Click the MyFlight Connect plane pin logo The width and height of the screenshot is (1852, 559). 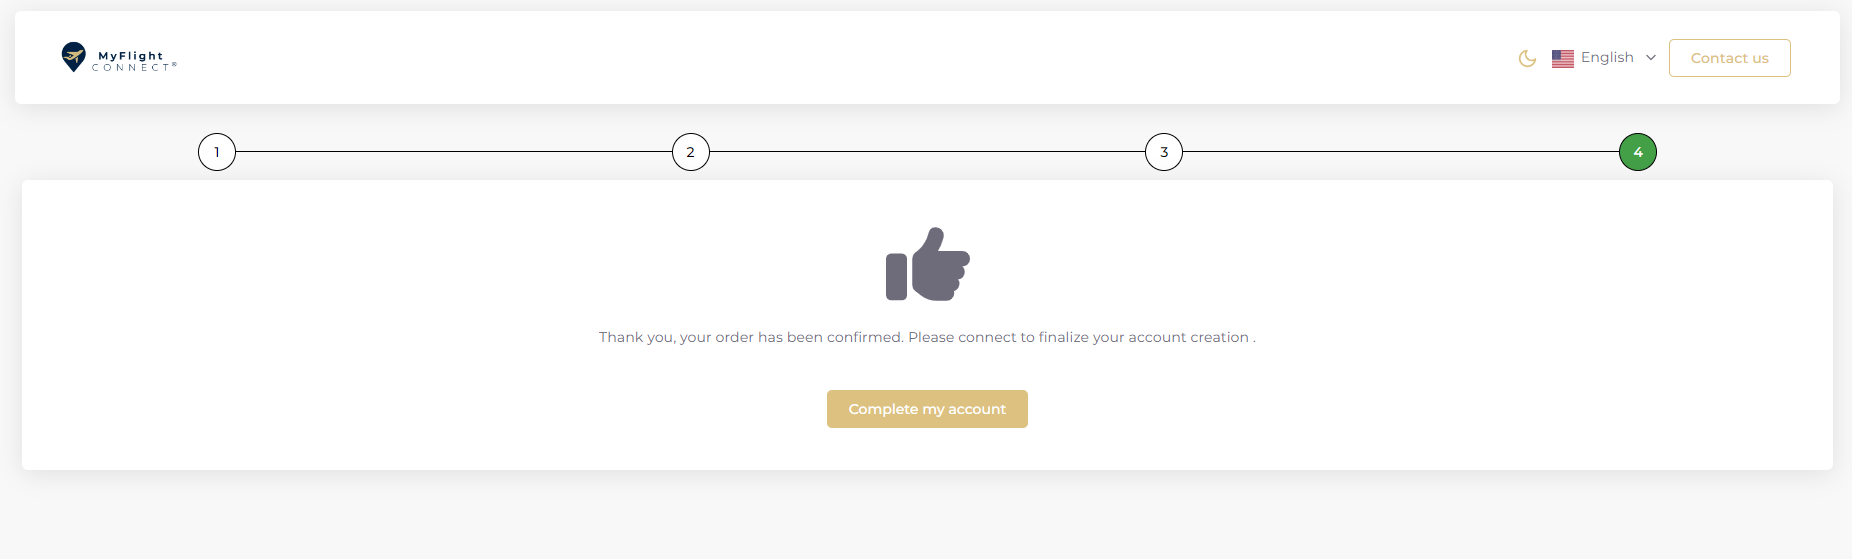(73, 57)
